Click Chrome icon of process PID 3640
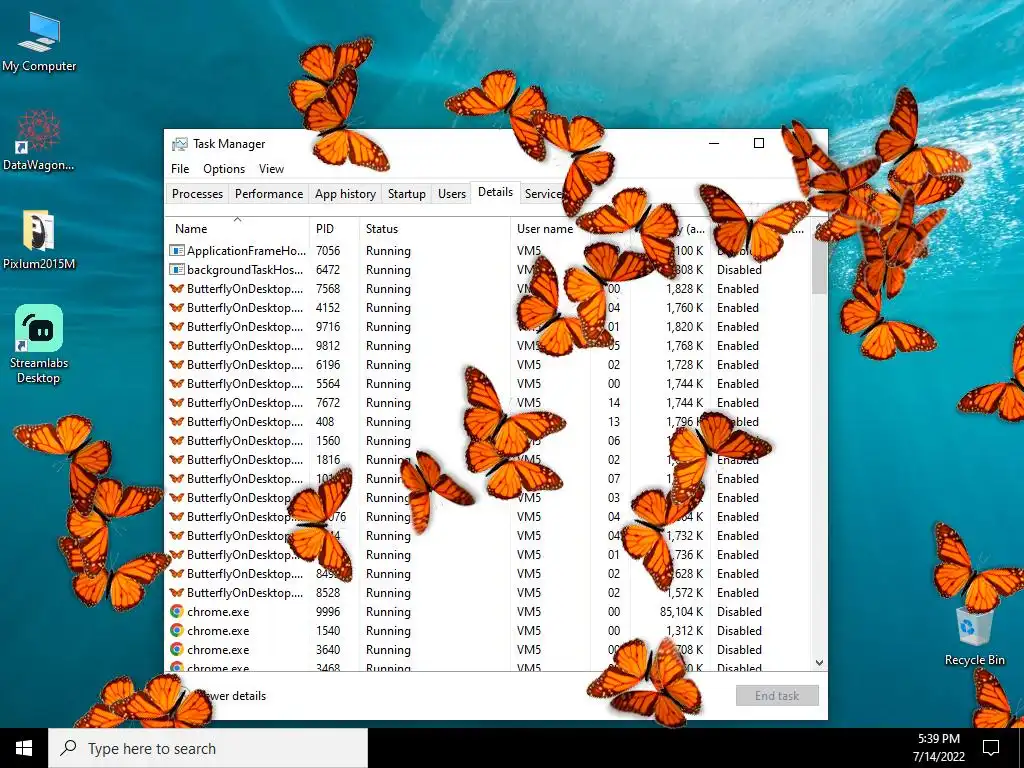This screenshot has height=768, width=1024. click(x=176, y=649)
